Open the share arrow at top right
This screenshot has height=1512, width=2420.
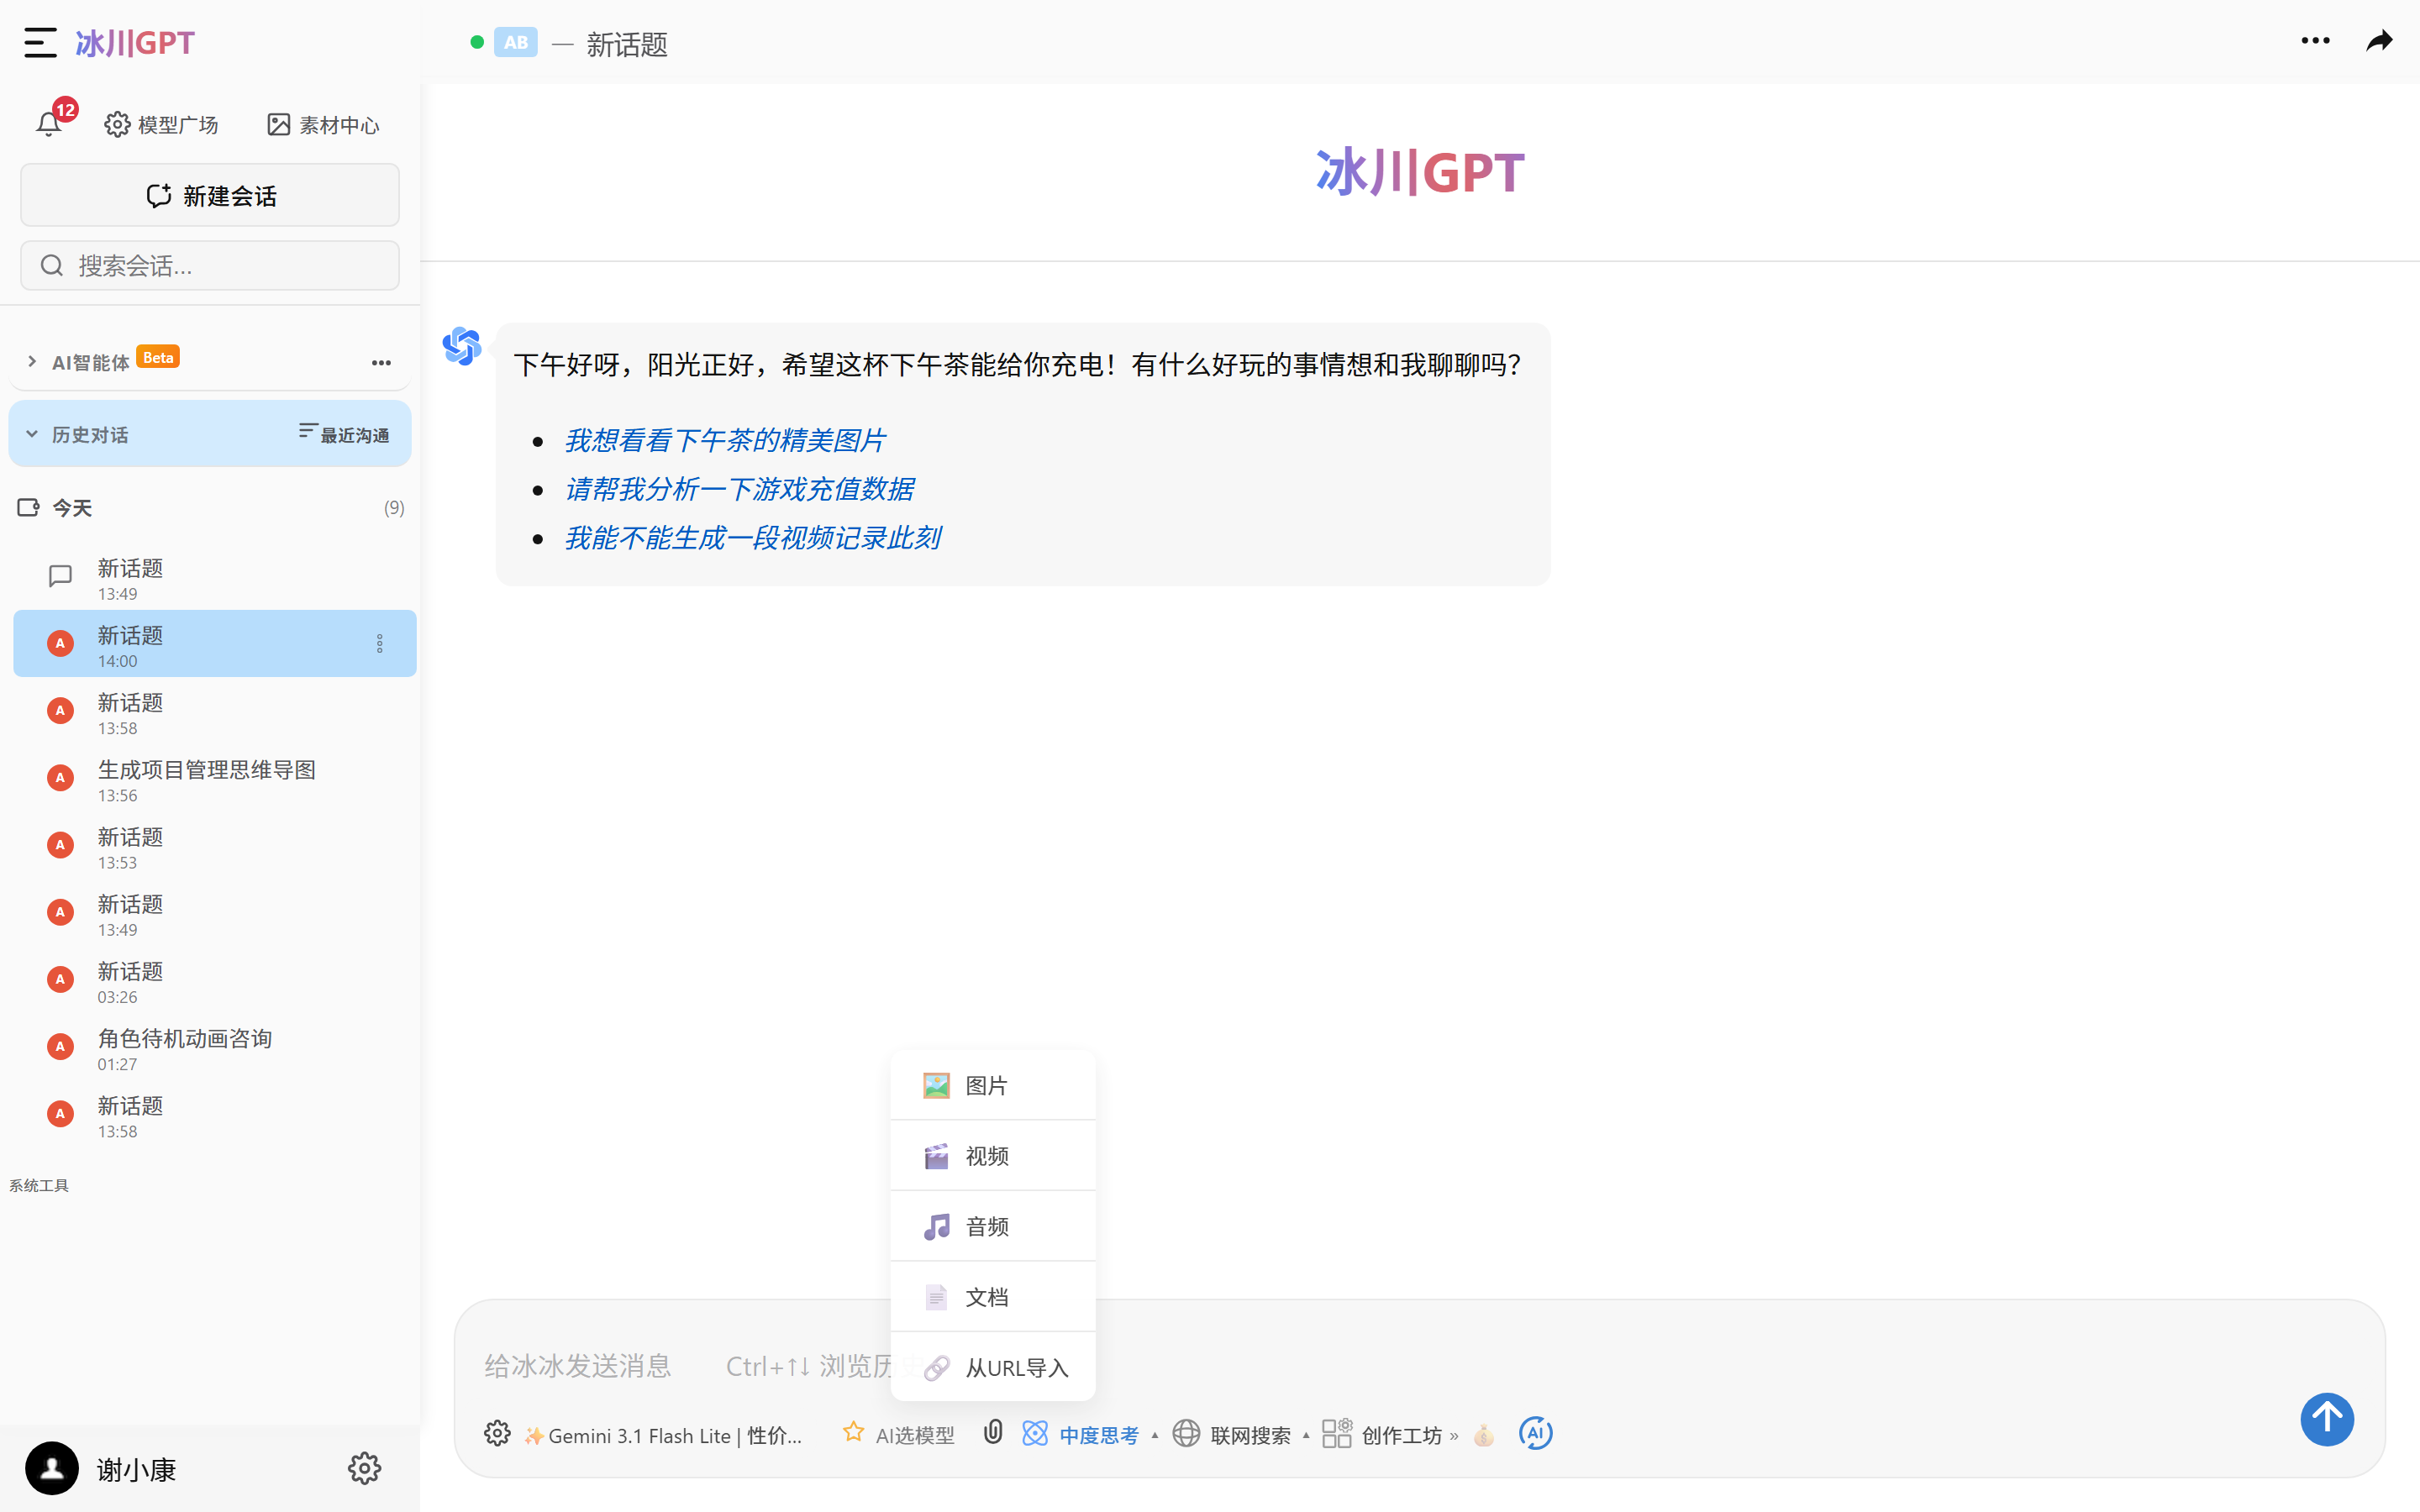tap(2379, 41)
